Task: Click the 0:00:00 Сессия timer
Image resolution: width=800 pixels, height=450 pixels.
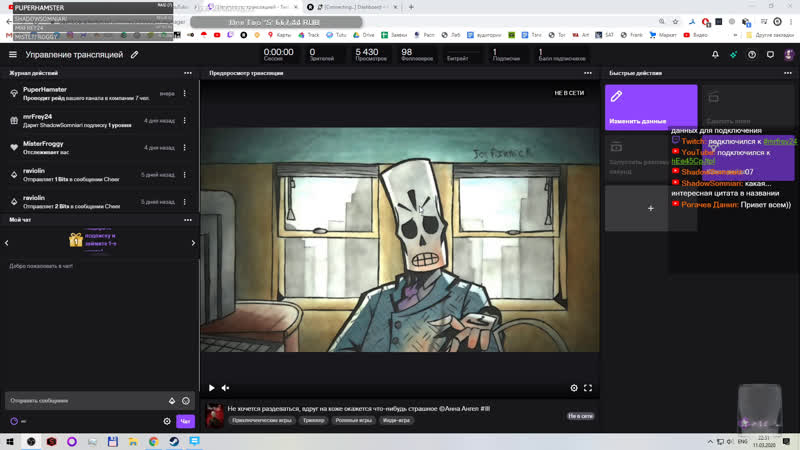Action: pos(279,55)
